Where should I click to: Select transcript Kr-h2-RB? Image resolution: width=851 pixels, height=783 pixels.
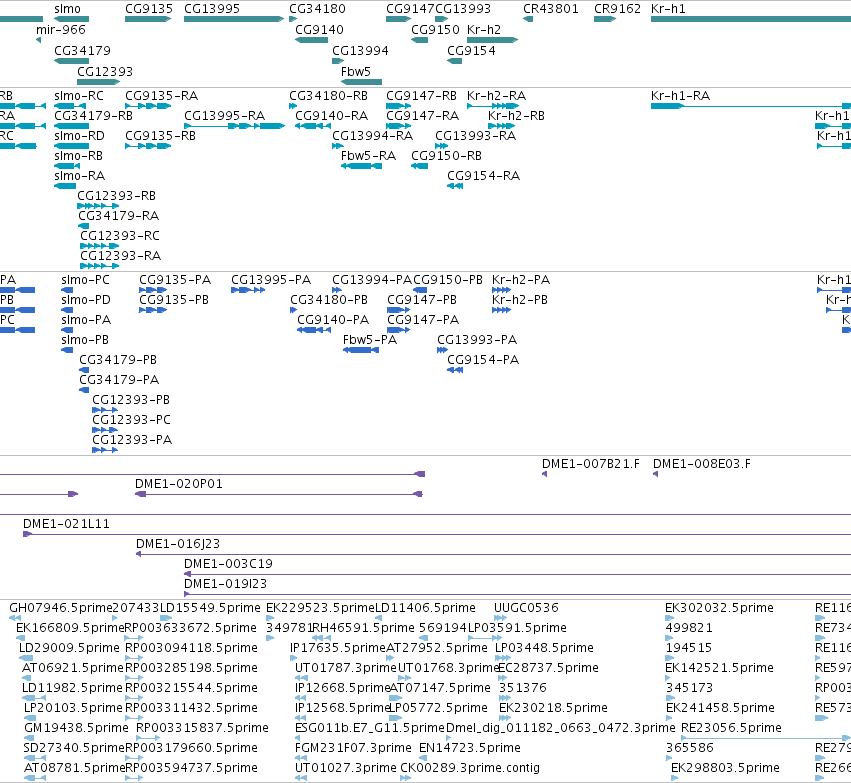[516, 116]
